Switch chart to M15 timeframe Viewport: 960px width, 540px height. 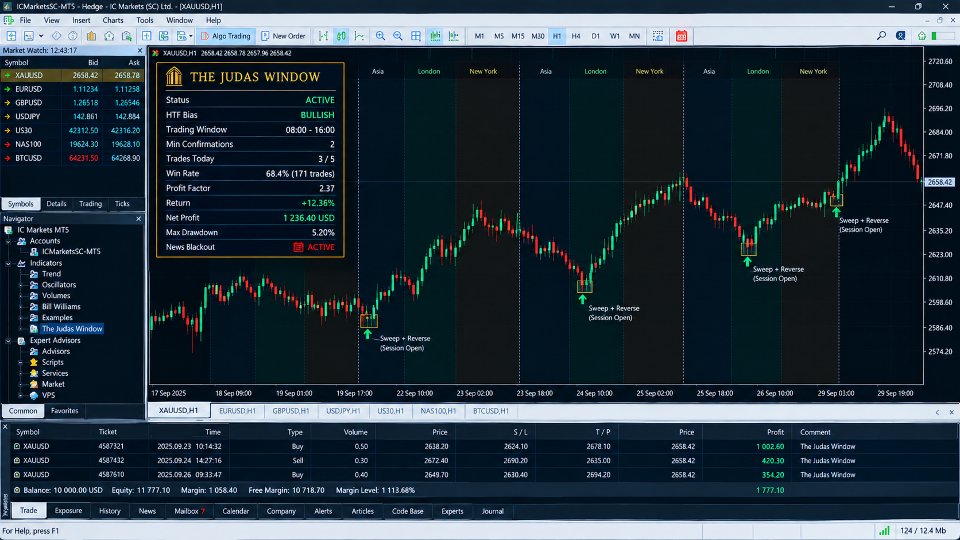(x=518, y=36)
